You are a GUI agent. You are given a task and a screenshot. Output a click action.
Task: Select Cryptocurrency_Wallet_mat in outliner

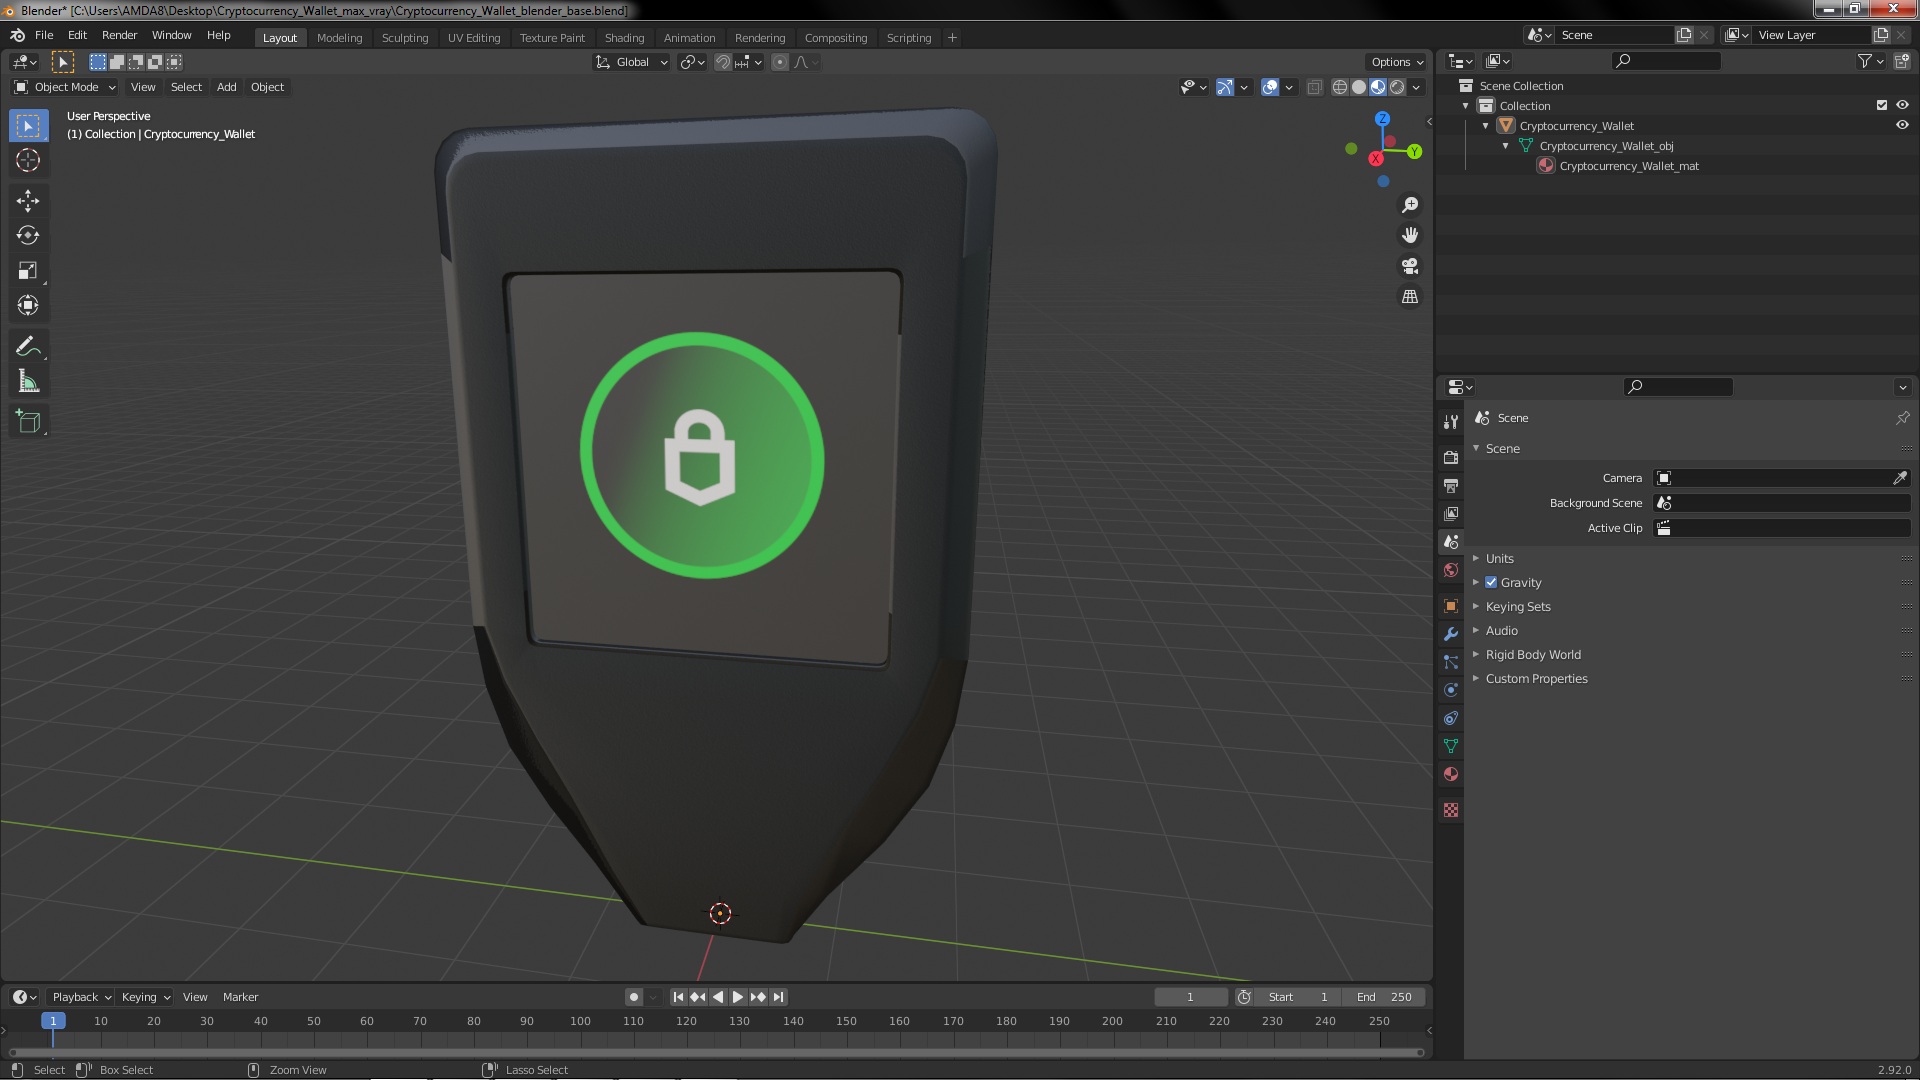(x=1628, y=166)
